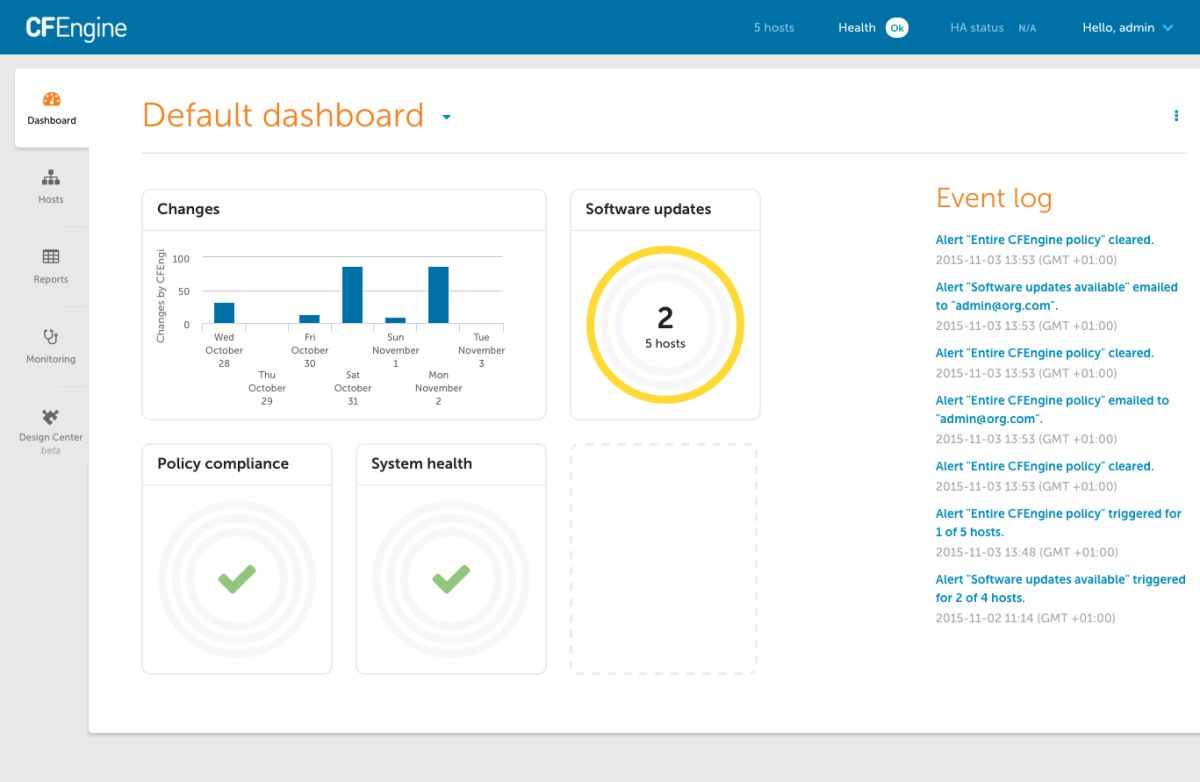This screenshot has width=1200, height=782.
Task: Open the Changes widget title
Action: tap(188, 209)
